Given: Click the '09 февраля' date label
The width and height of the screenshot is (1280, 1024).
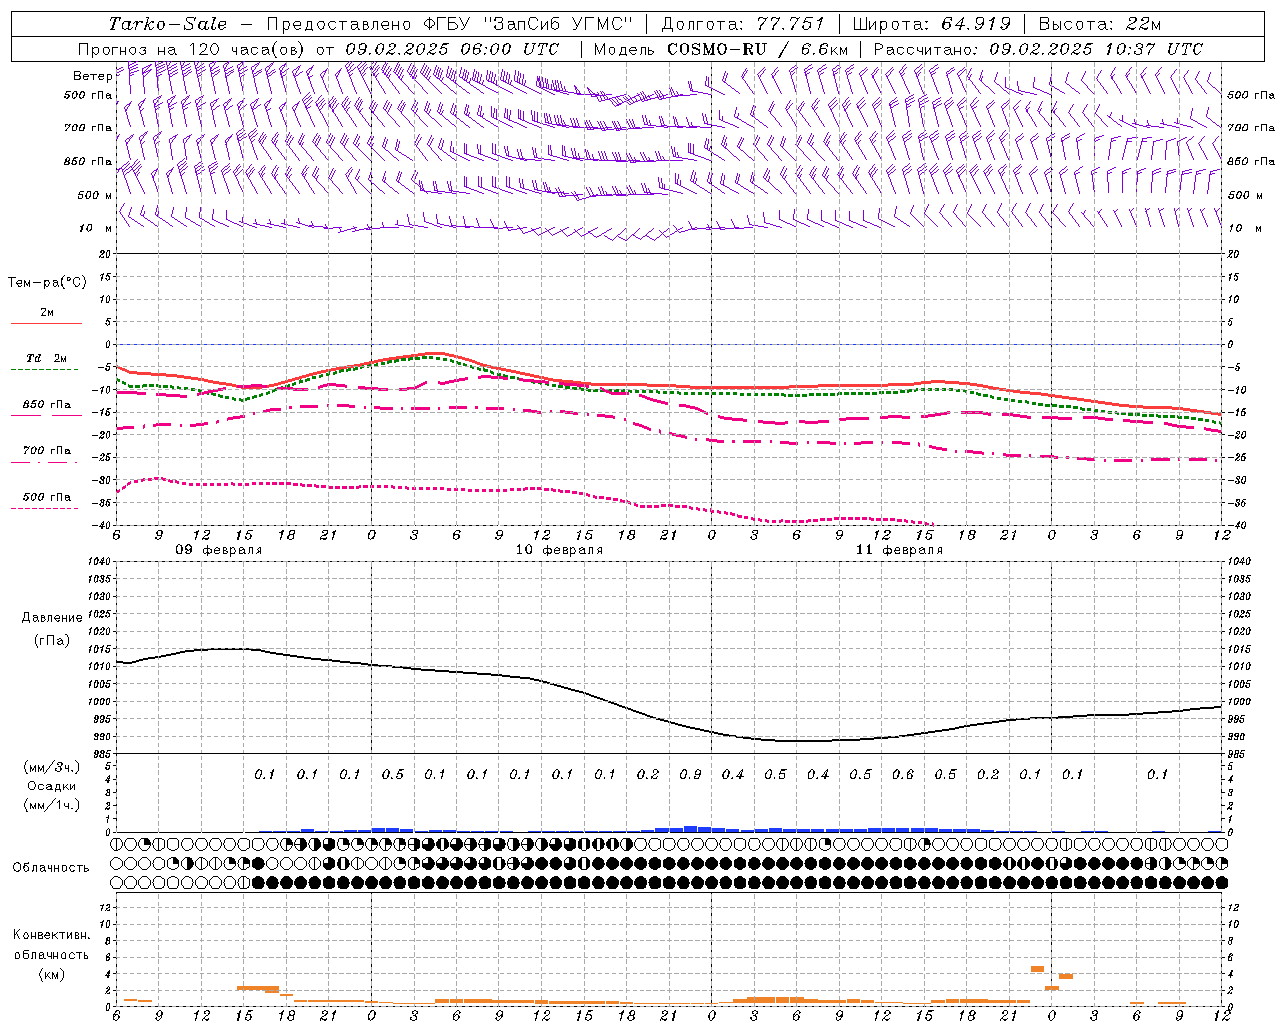Looking at the screenshot, I should pyautogui.click(x=219, y=550).
